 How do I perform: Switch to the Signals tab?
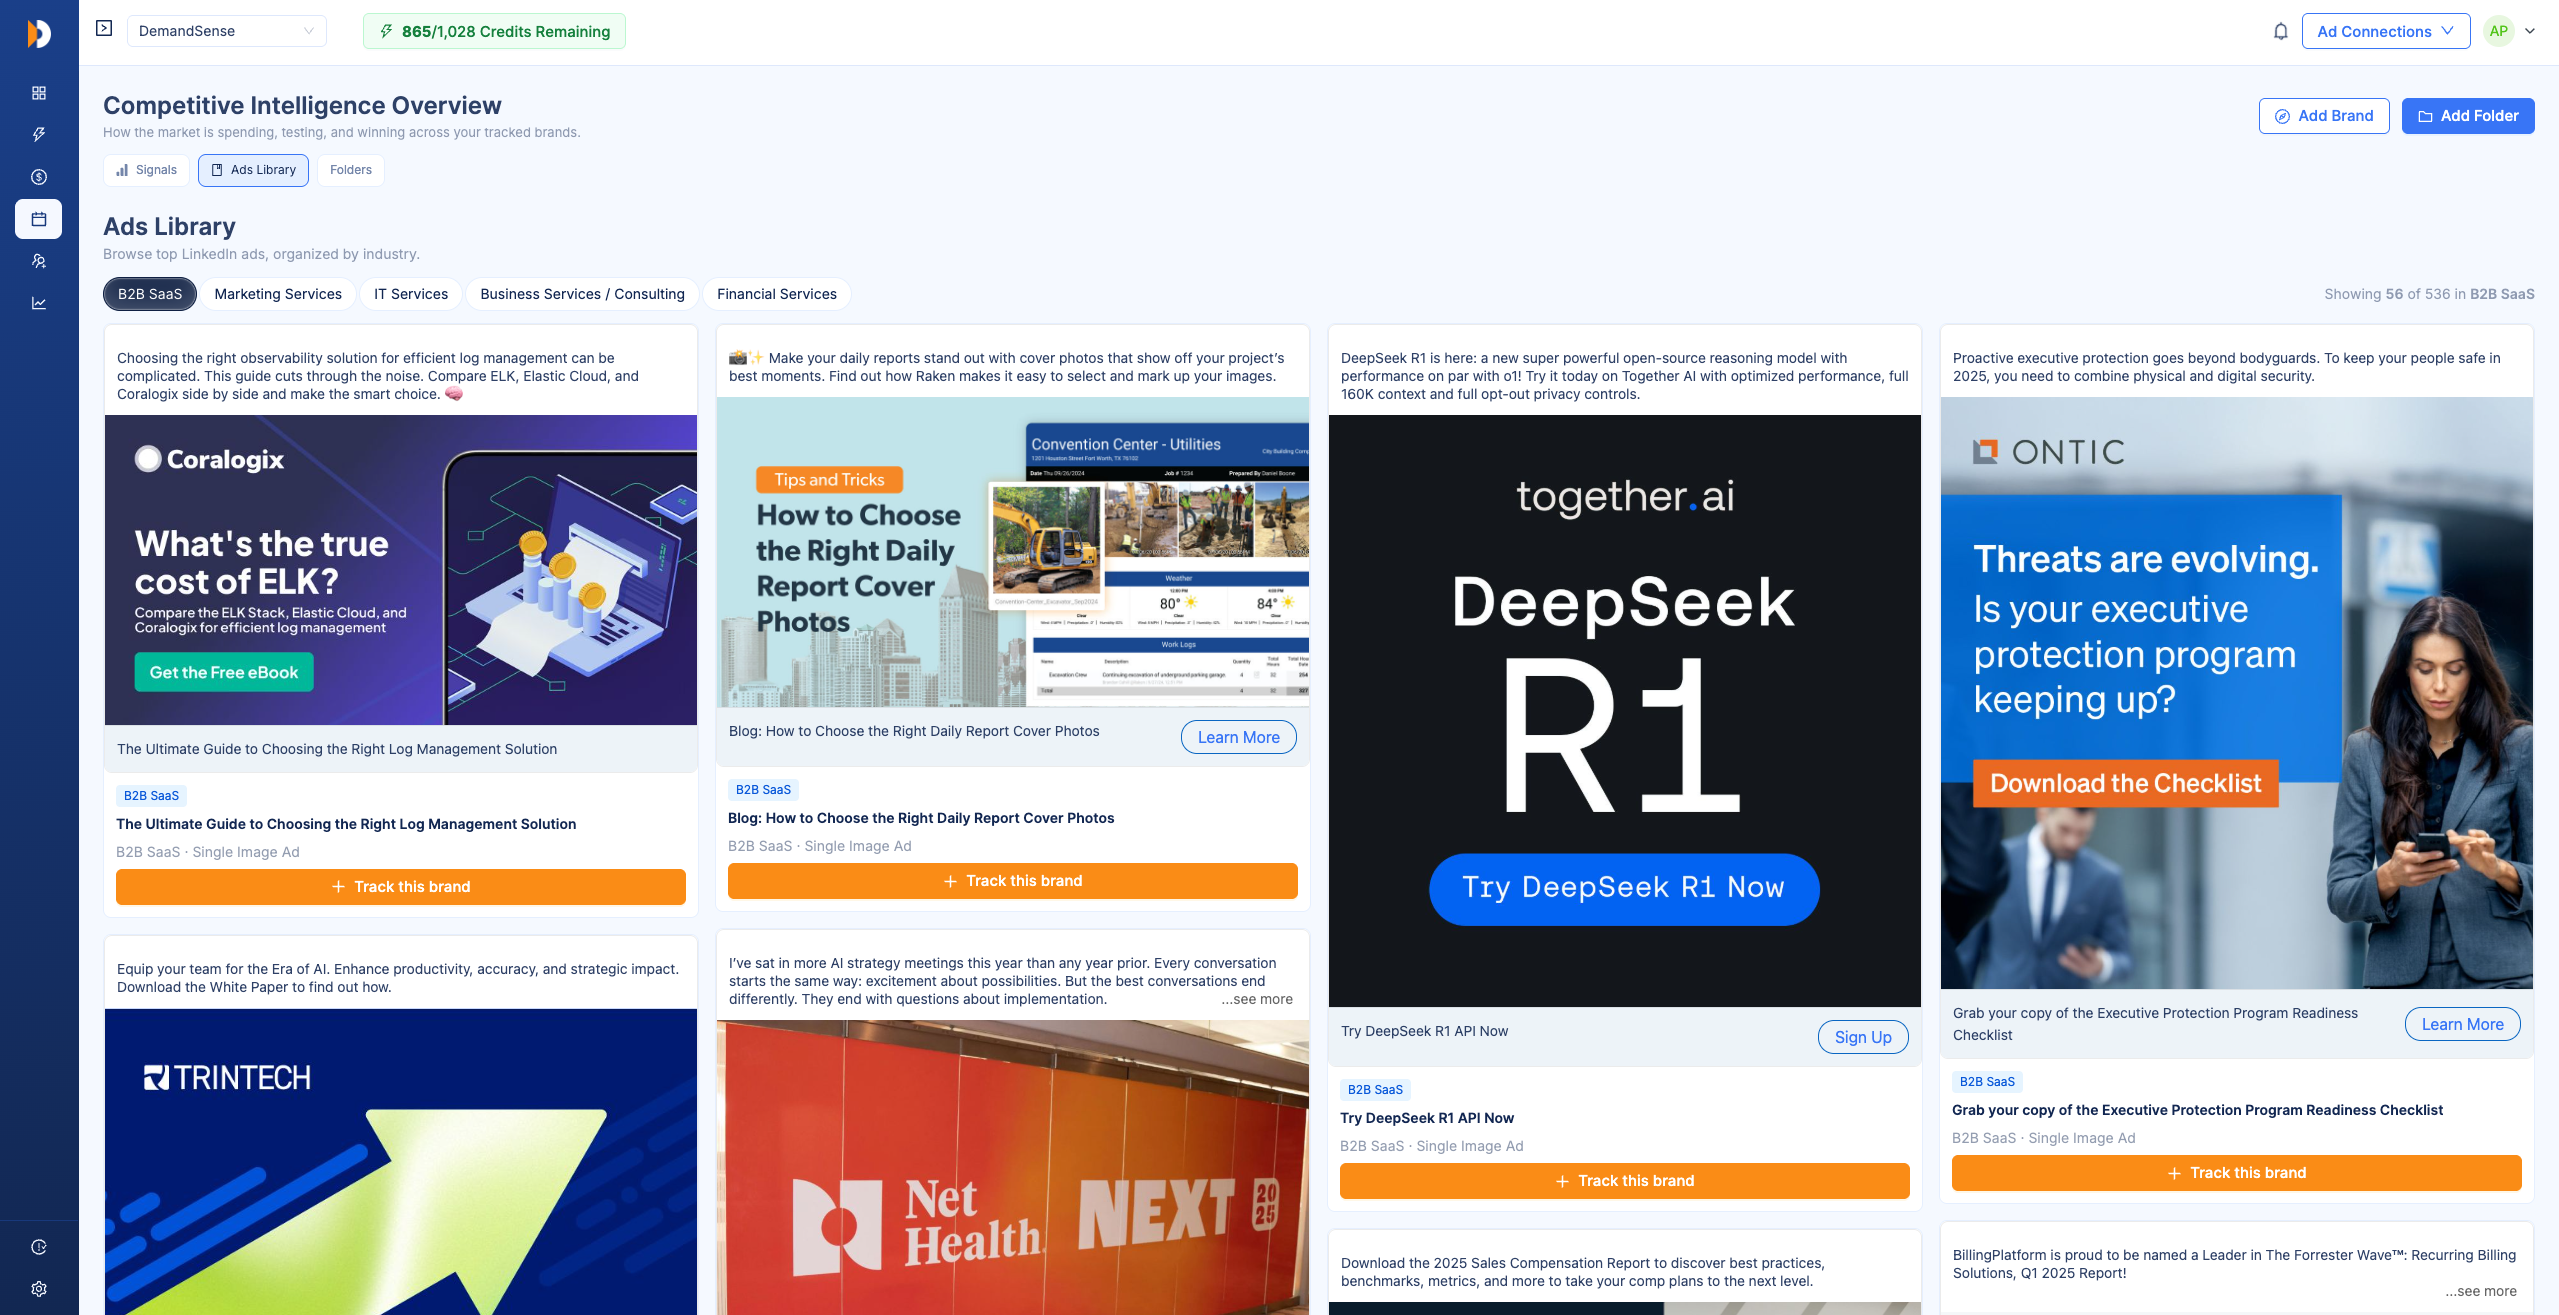[x=146, y=170]
